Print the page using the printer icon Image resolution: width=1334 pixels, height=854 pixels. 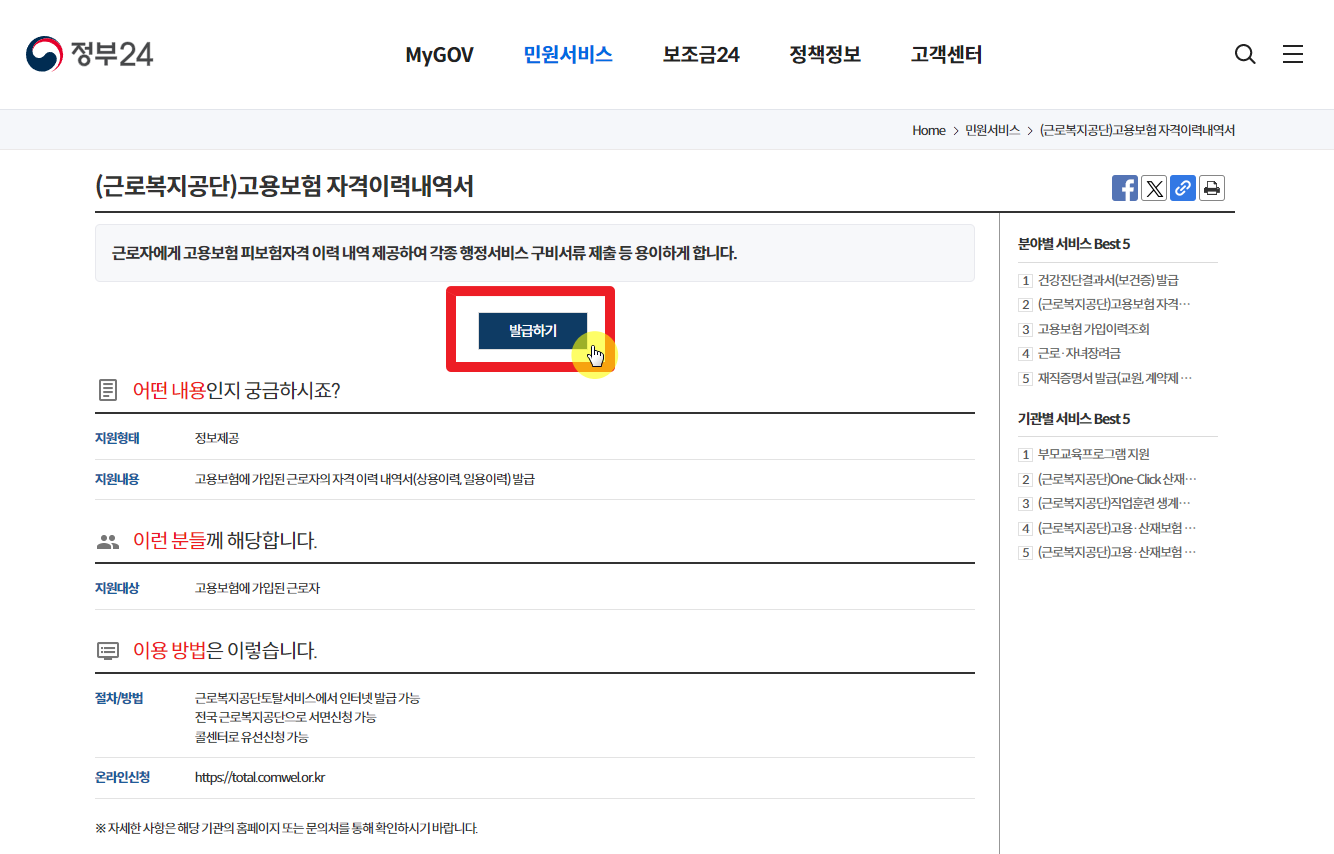coord(1211,188)
